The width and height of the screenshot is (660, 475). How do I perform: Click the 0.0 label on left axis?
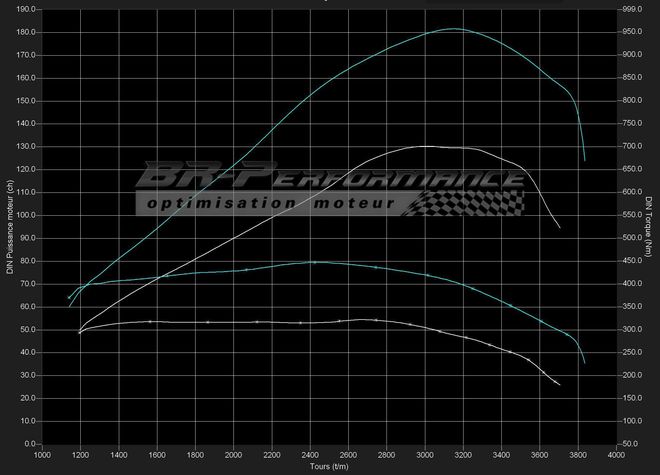tap(29, 443)
